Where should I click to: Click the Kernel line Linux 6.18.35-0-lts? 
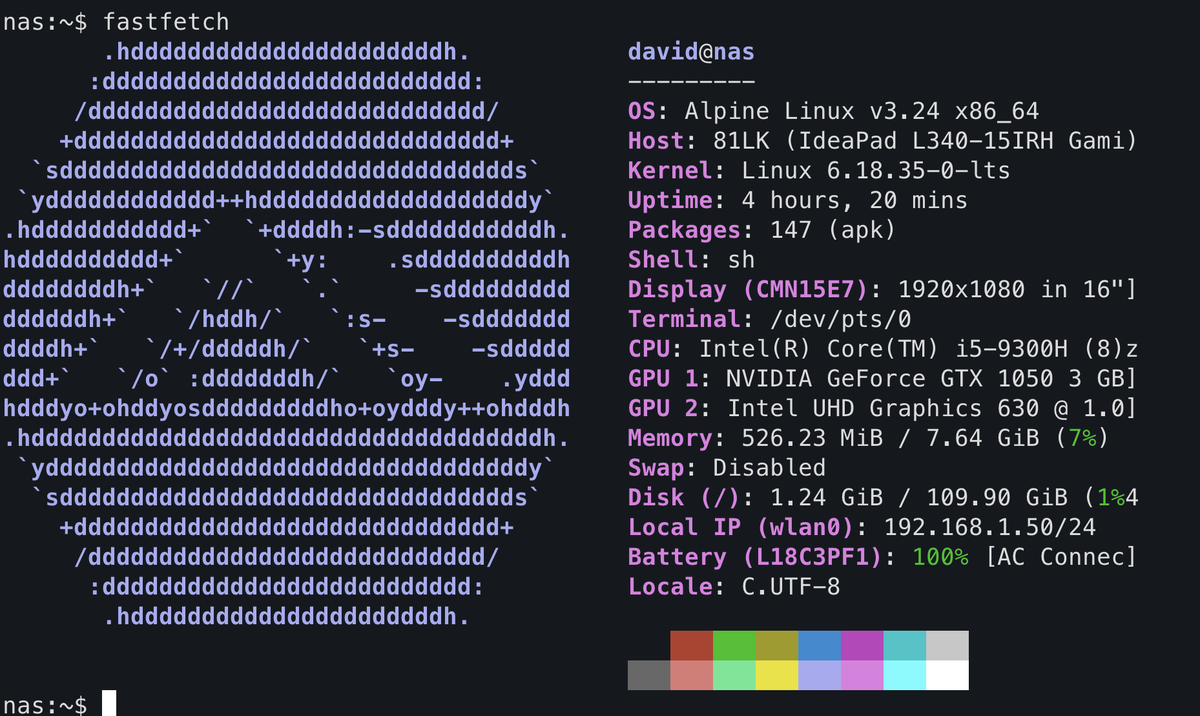click(819, 171)
